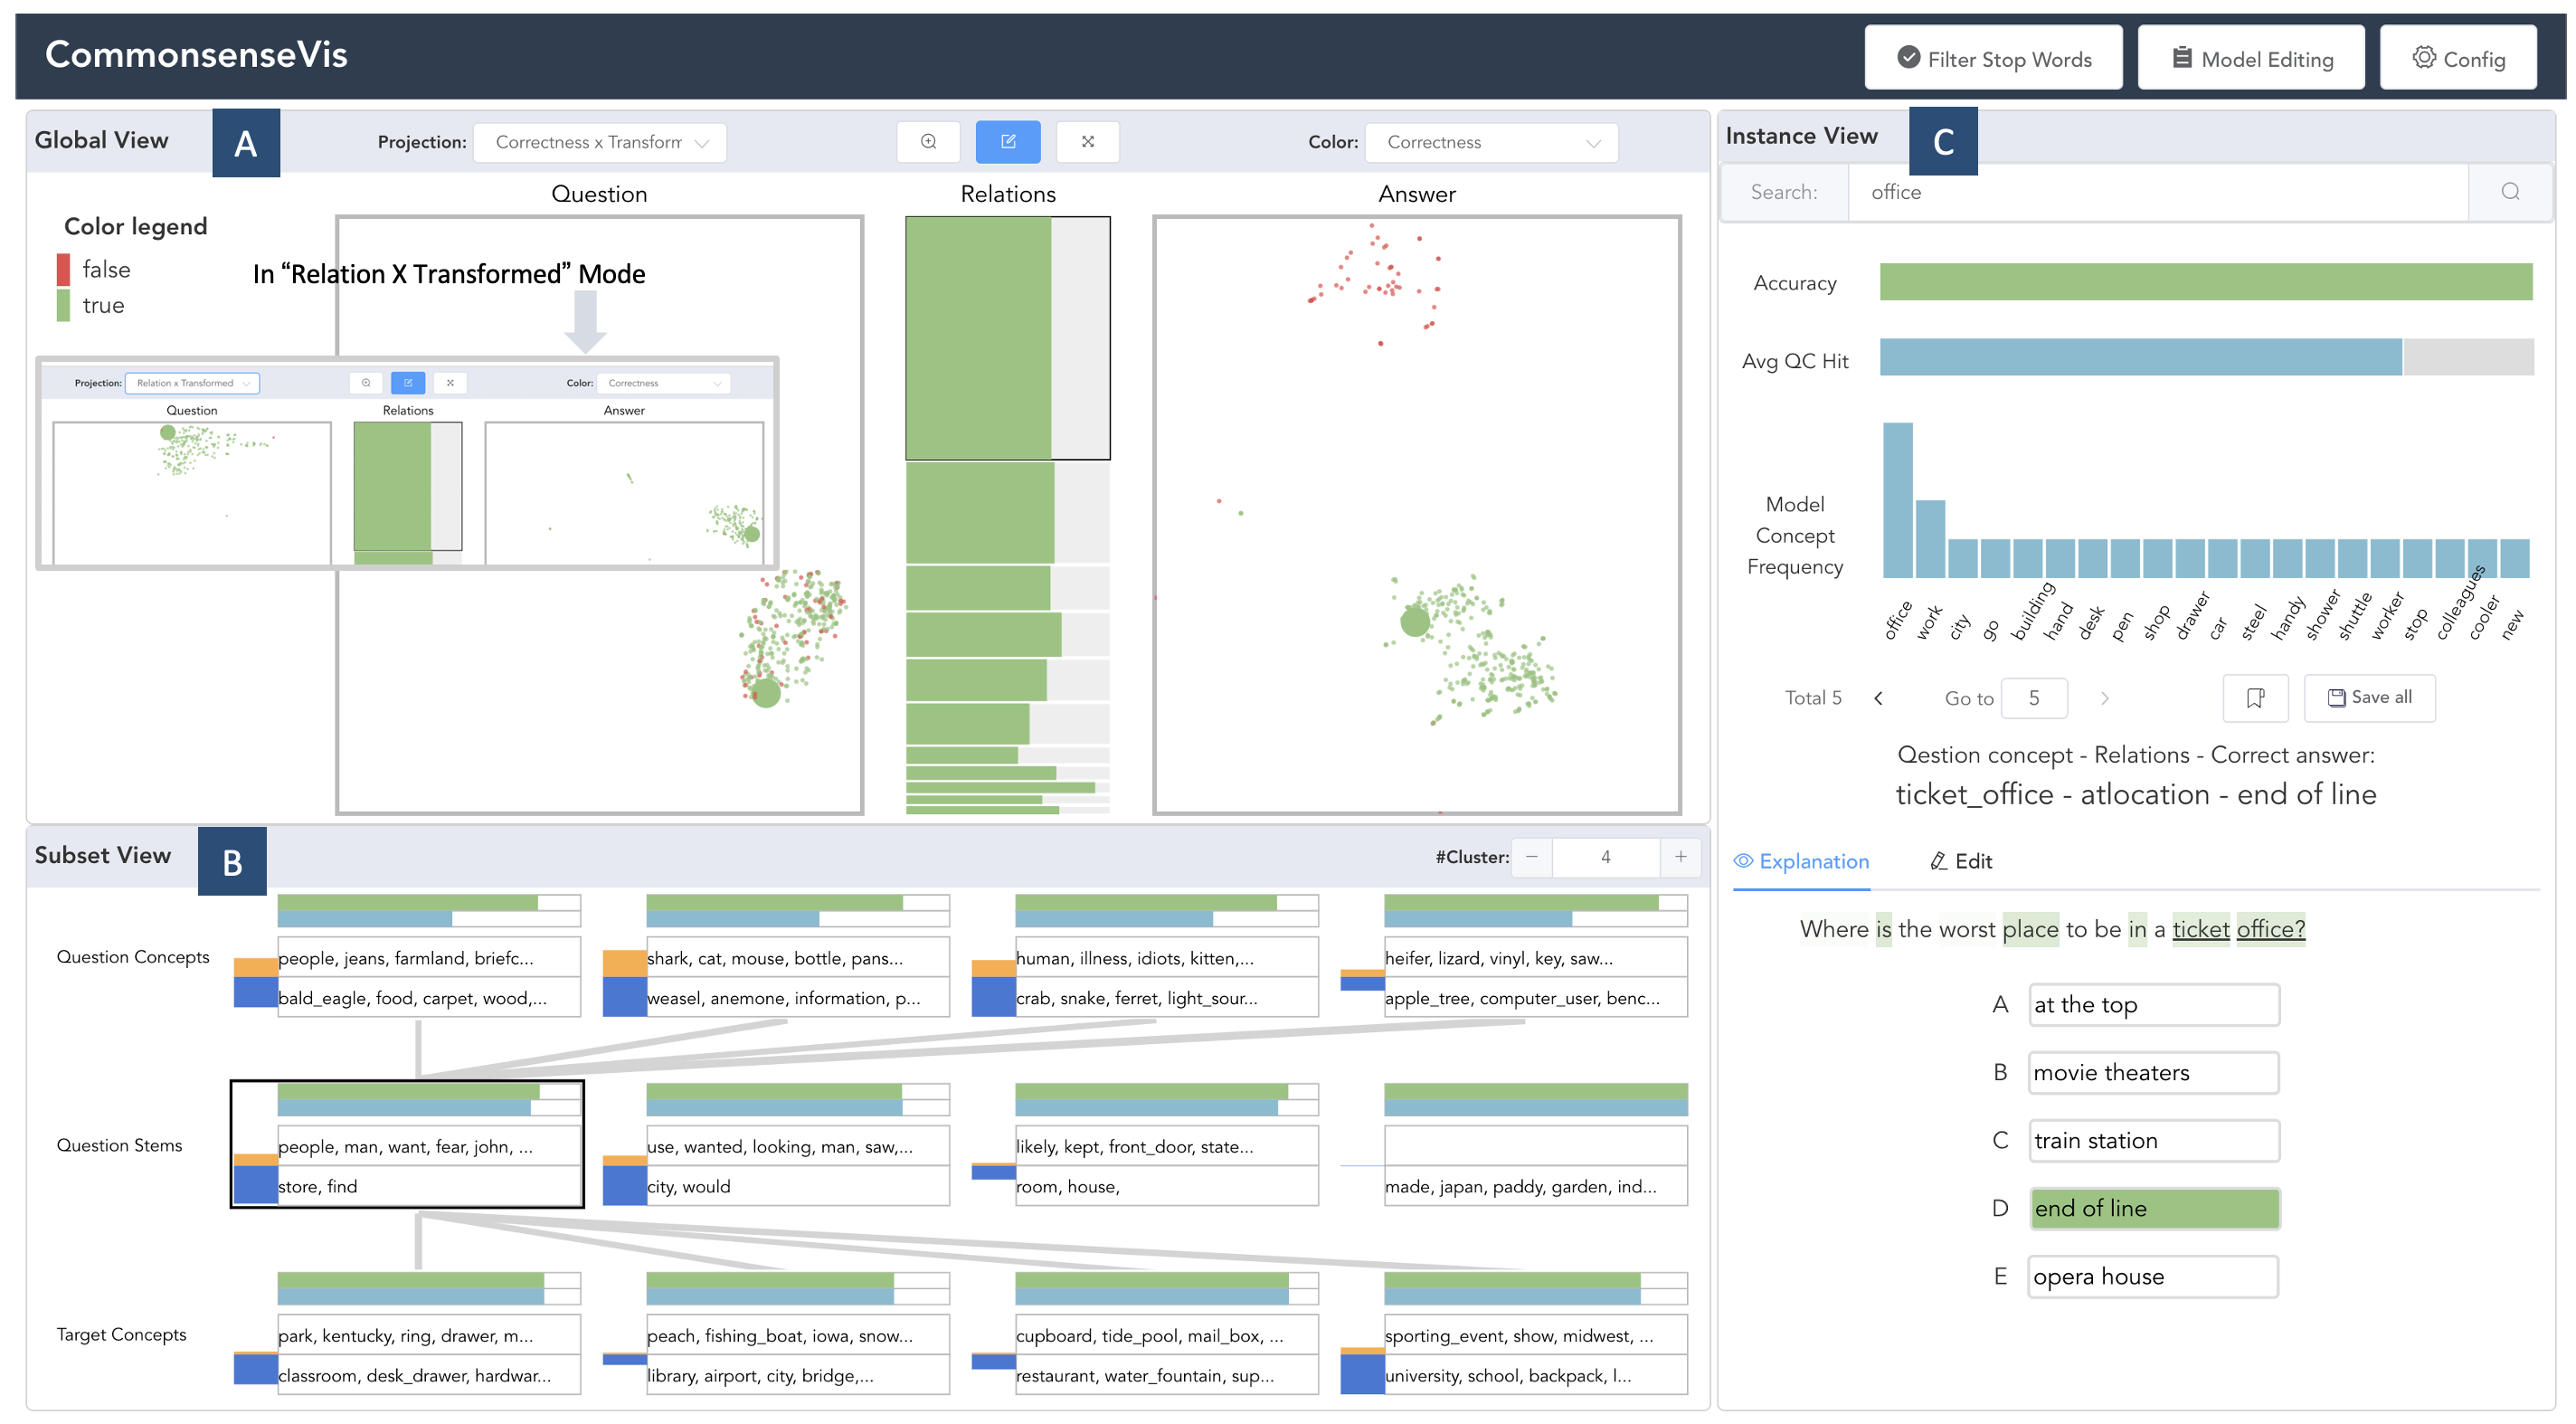Click underlined word office? in the question
Screen dimensions: 2576x1424
[2270, 929]
